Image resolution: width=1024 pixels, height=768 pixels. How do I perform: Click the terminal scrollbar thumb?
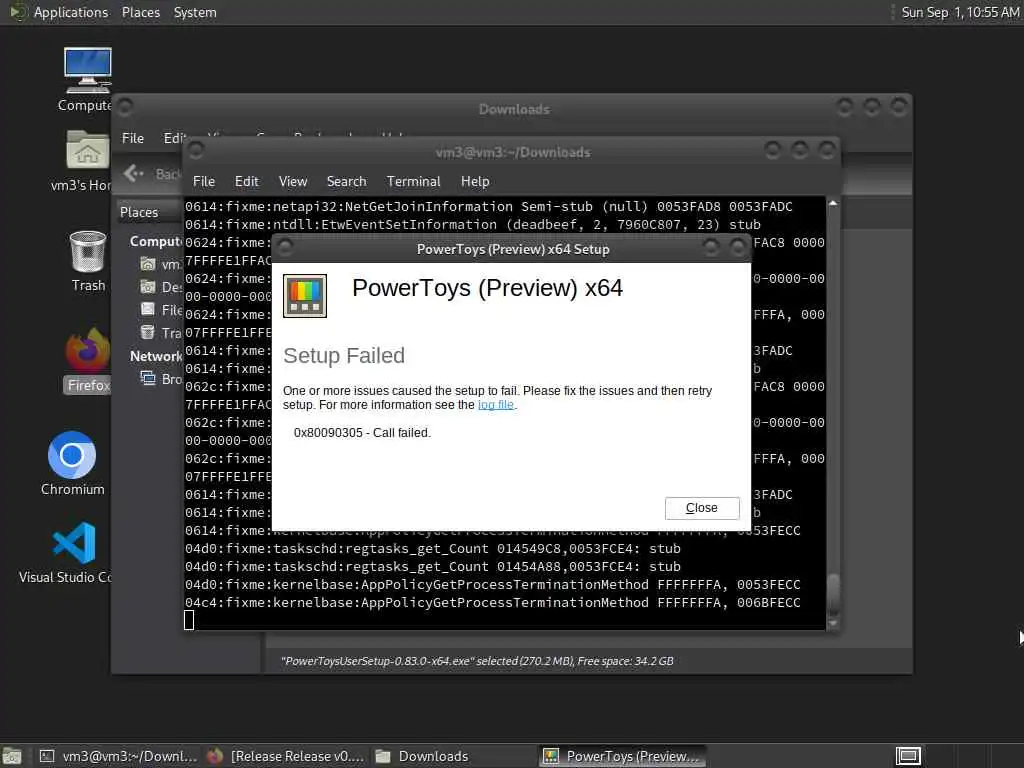click(833, 594)
